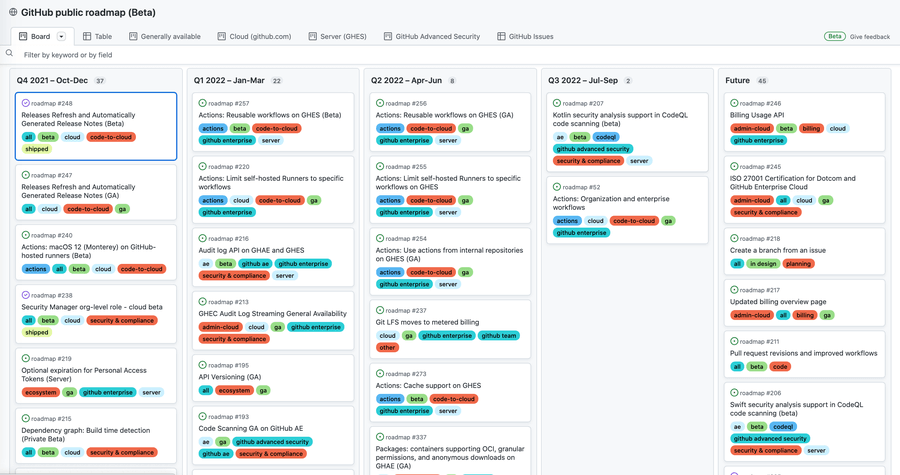The image size is (900, 475).
Task: Click the status icon on roadmap #213
Action: pyautogui.click(x=203, y=302)
